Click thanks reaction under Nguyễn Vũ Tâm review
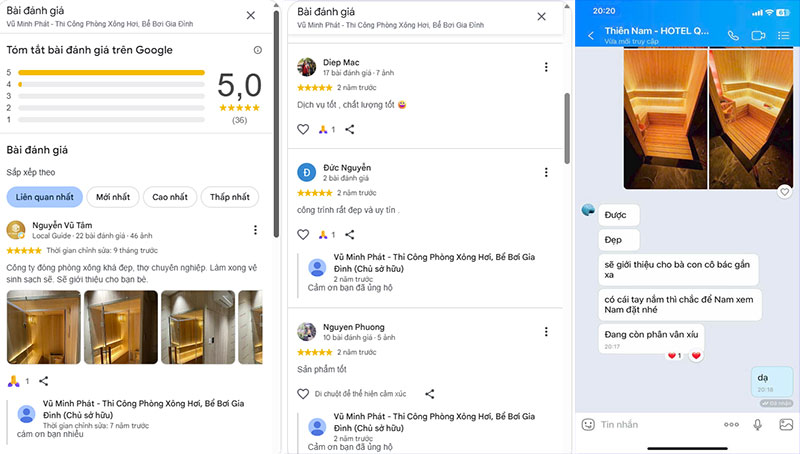Viewport: 800px width, 454px height. (x=14, y=381)
